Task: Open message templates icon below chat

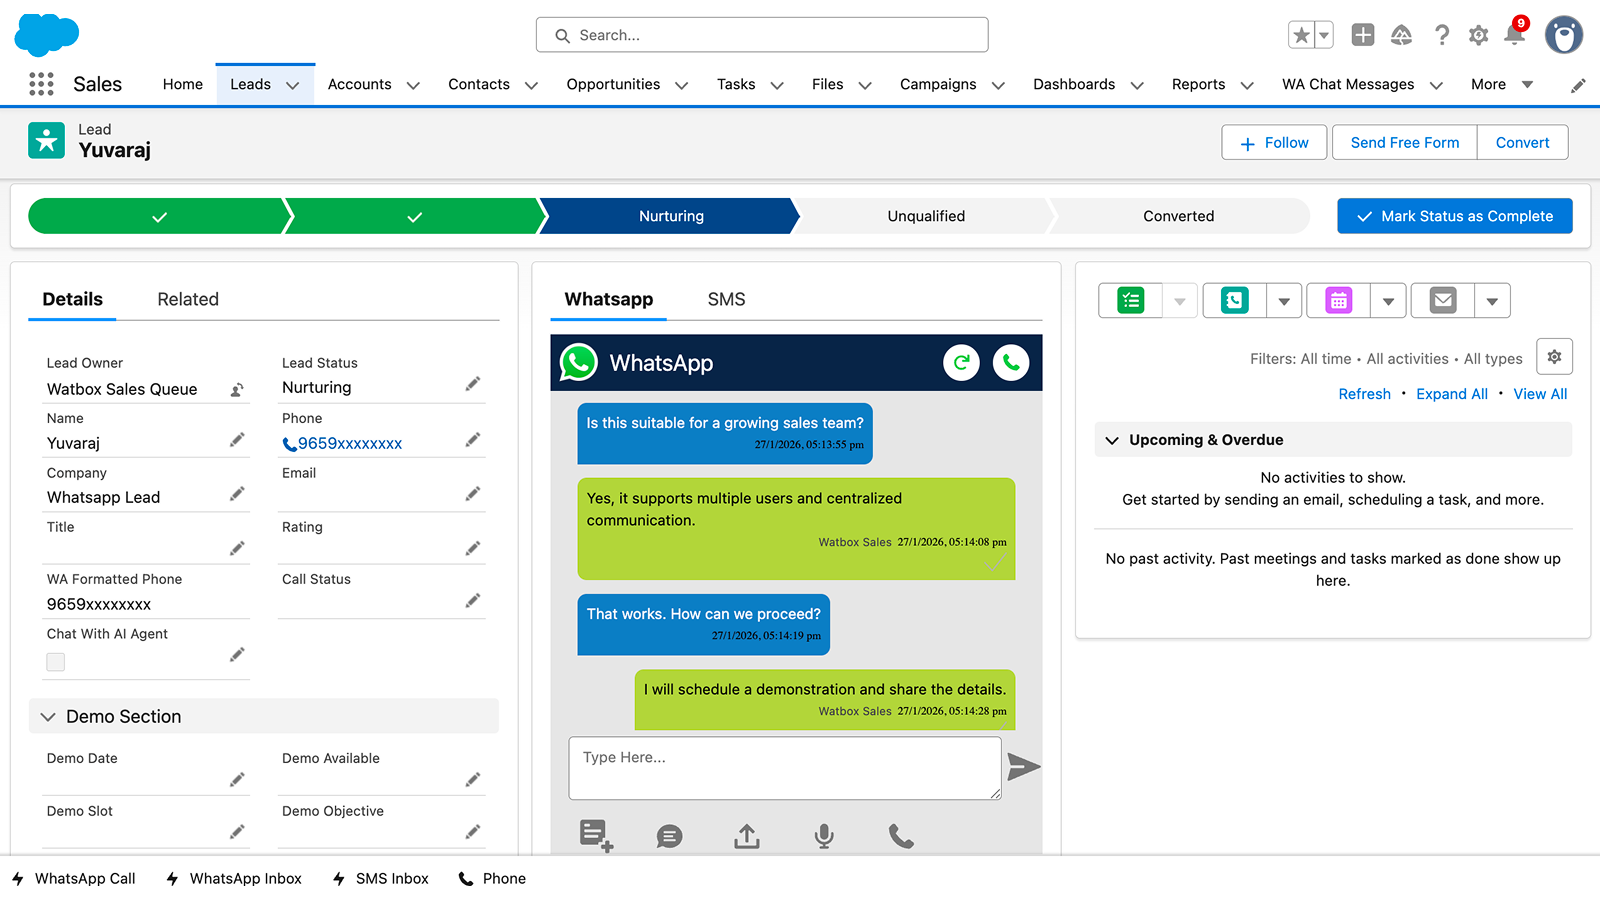Action: point(596,835)
